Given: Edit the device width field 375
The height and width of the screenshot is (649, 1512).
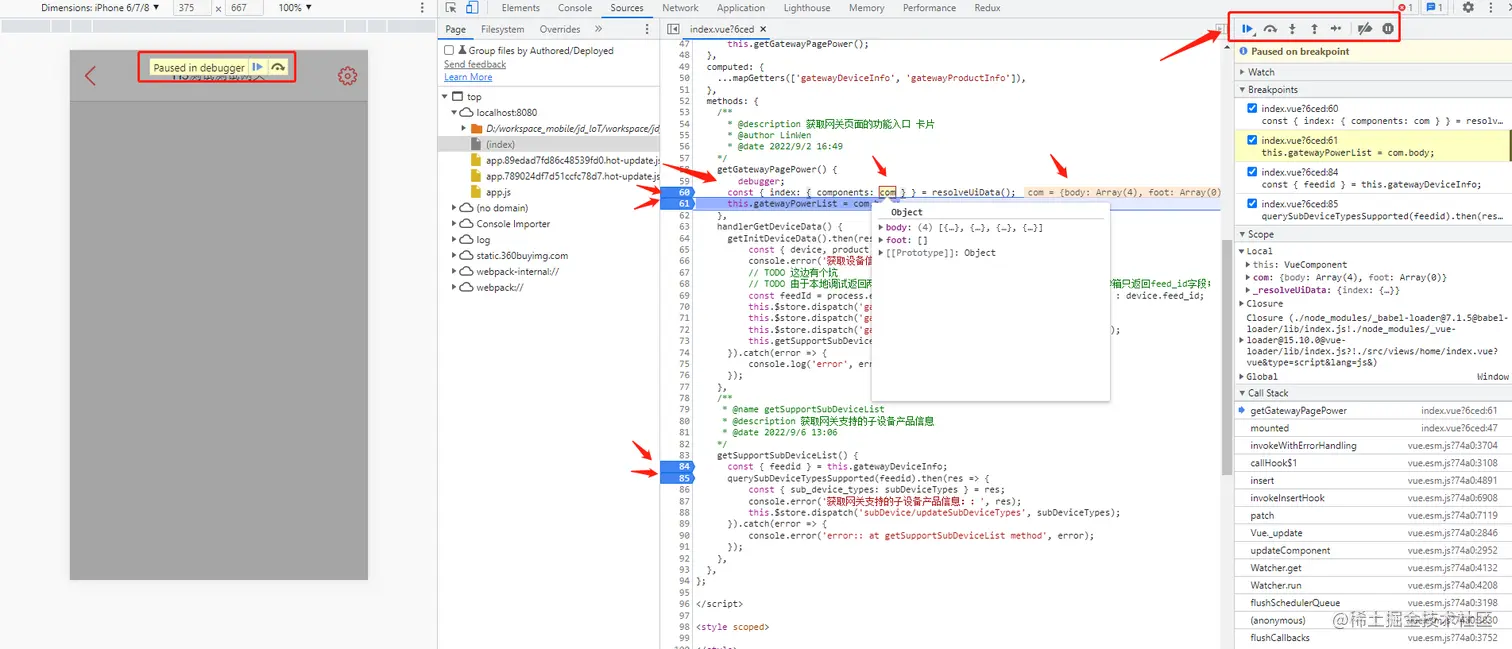Looking at the screenshot, I should click(190, 7).
